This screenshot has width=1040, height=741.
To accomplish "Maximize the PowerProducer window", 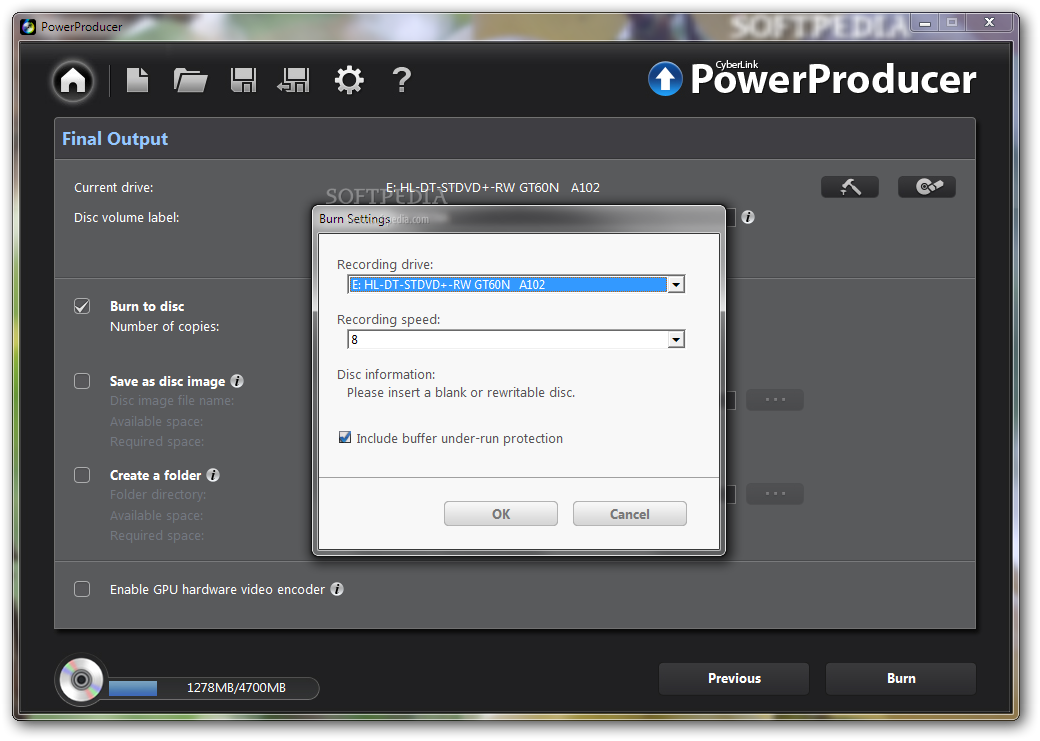I will [952, 23].
